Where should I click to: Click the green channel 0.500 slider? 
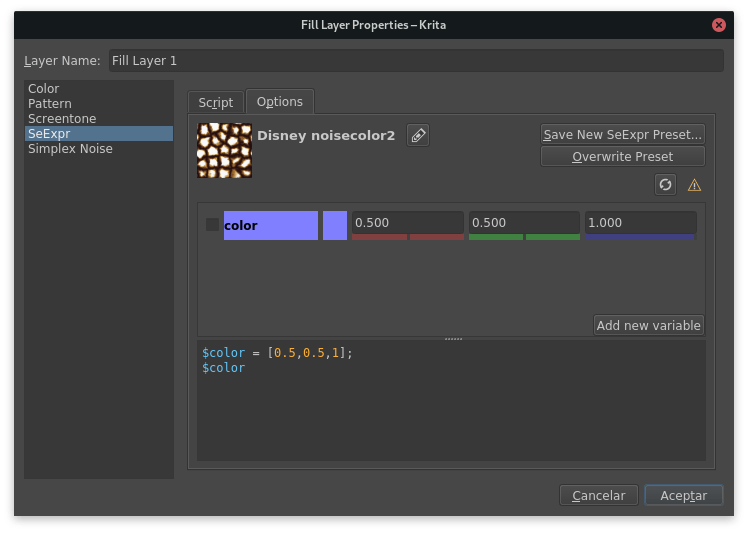[524, 223]
